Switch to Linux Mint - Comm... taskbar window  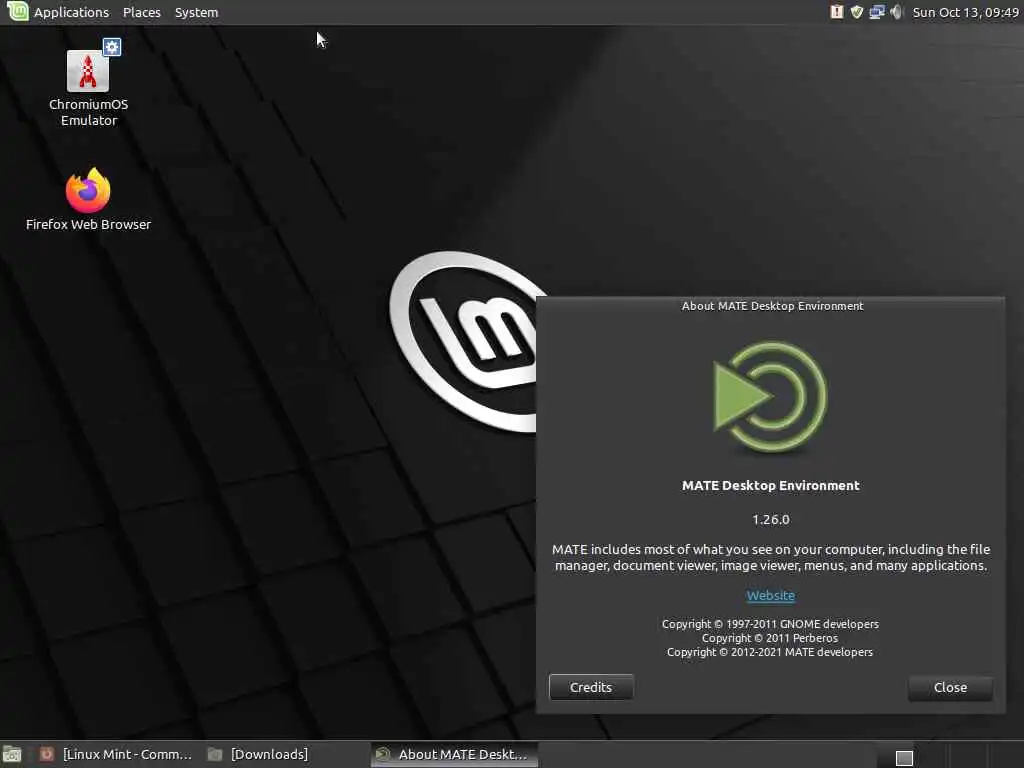[x=116, y=754]
